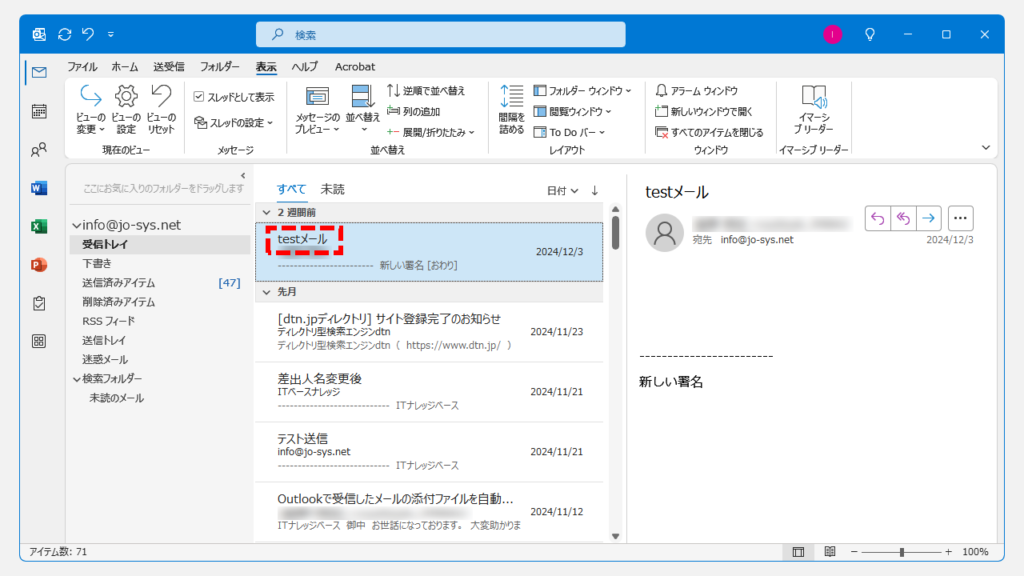
Task: Open the ファイル menu tab
Action: tap(82, 67)
